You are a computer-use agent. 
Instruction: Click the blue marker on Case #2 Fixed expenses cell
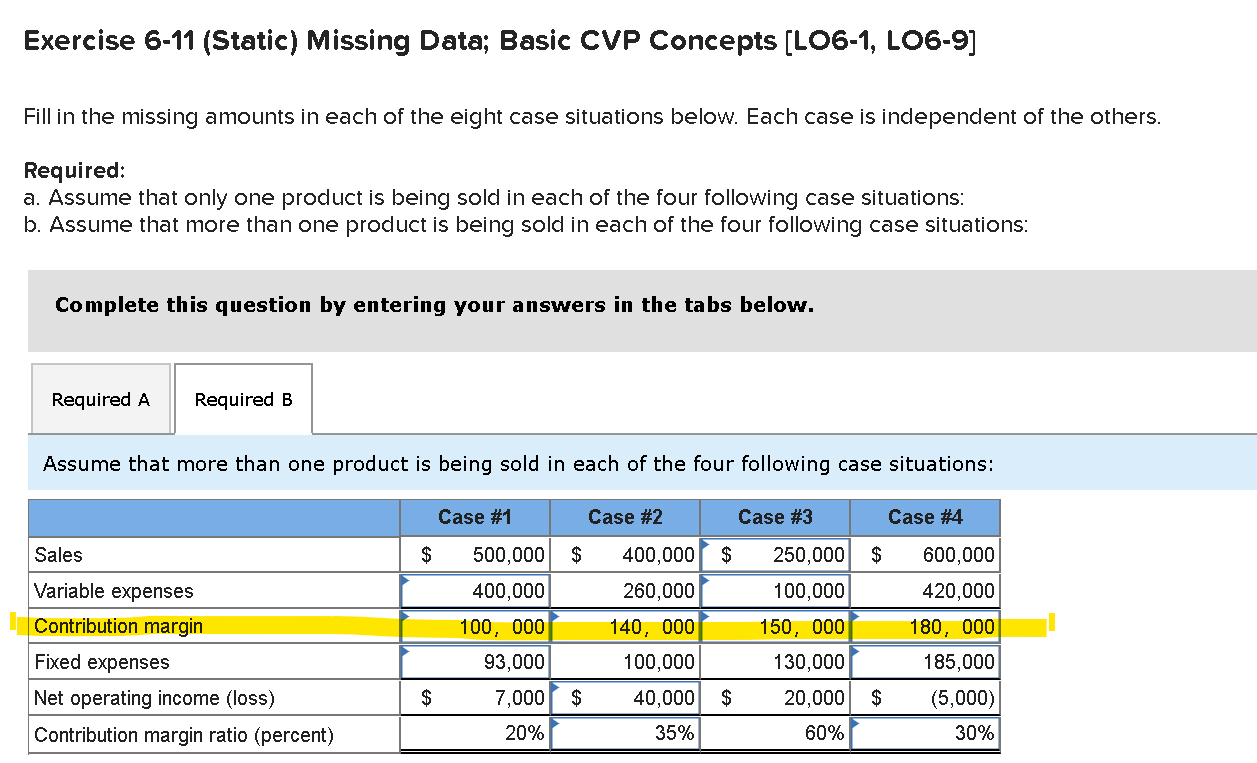point(554,649)
